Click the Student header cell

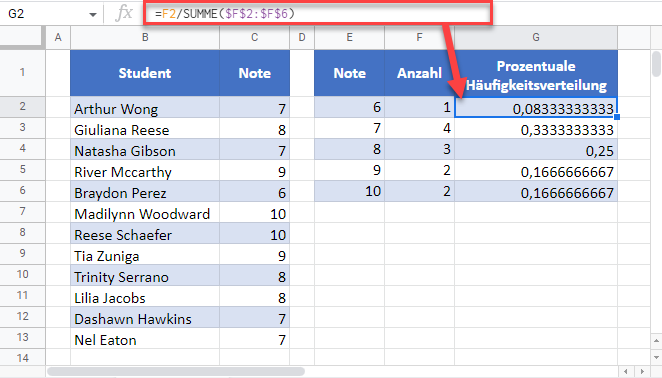pos(145,73)
